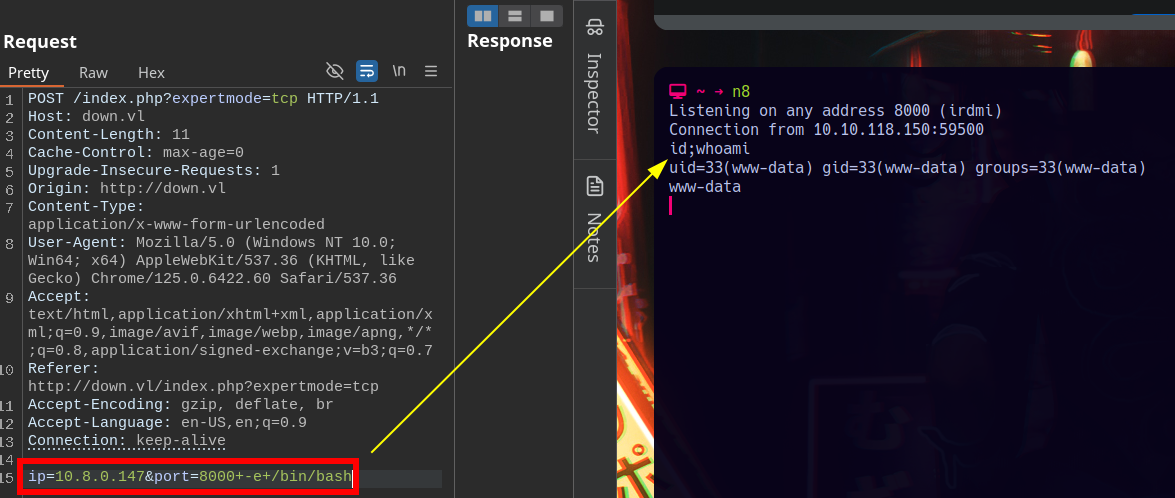Click the terminal cursor line
The height and width of the screenshot is (498, 1175).
tap(671, 206)
